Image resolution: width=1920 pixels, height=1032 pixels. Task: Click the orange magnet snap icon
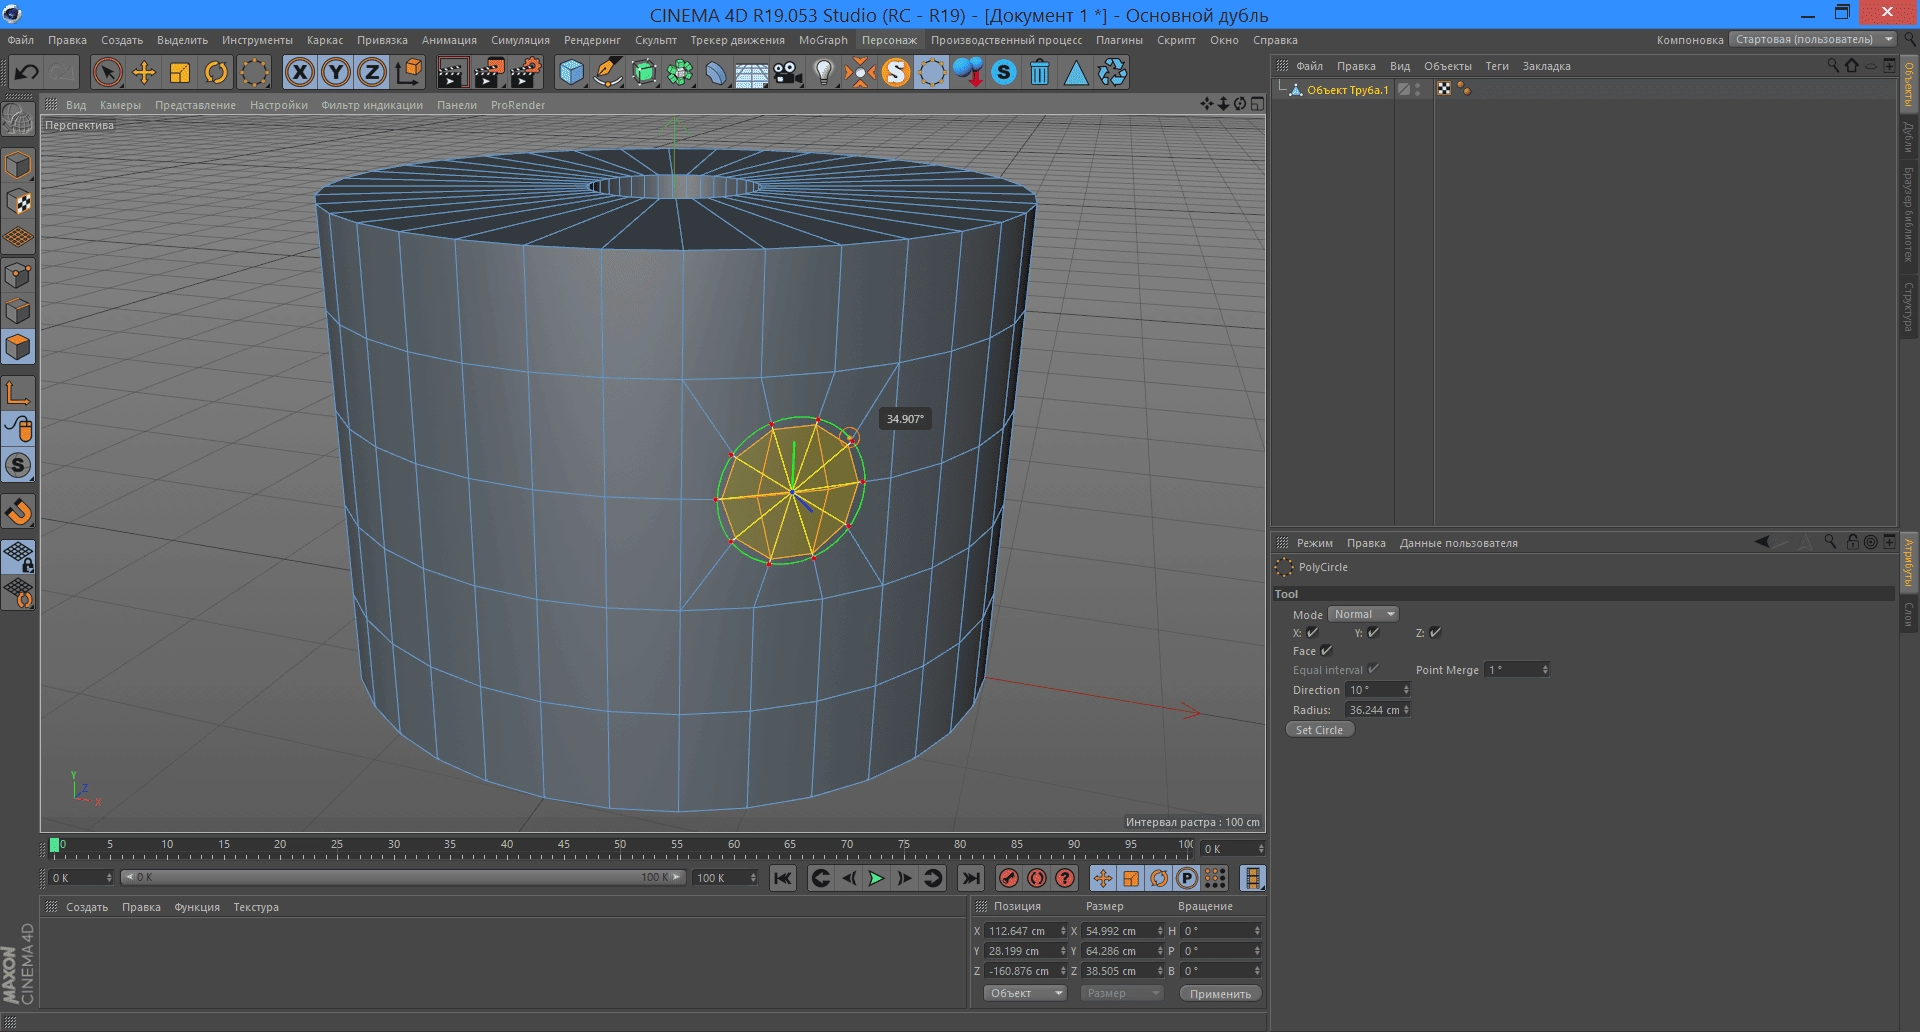(x=18, y=512)
